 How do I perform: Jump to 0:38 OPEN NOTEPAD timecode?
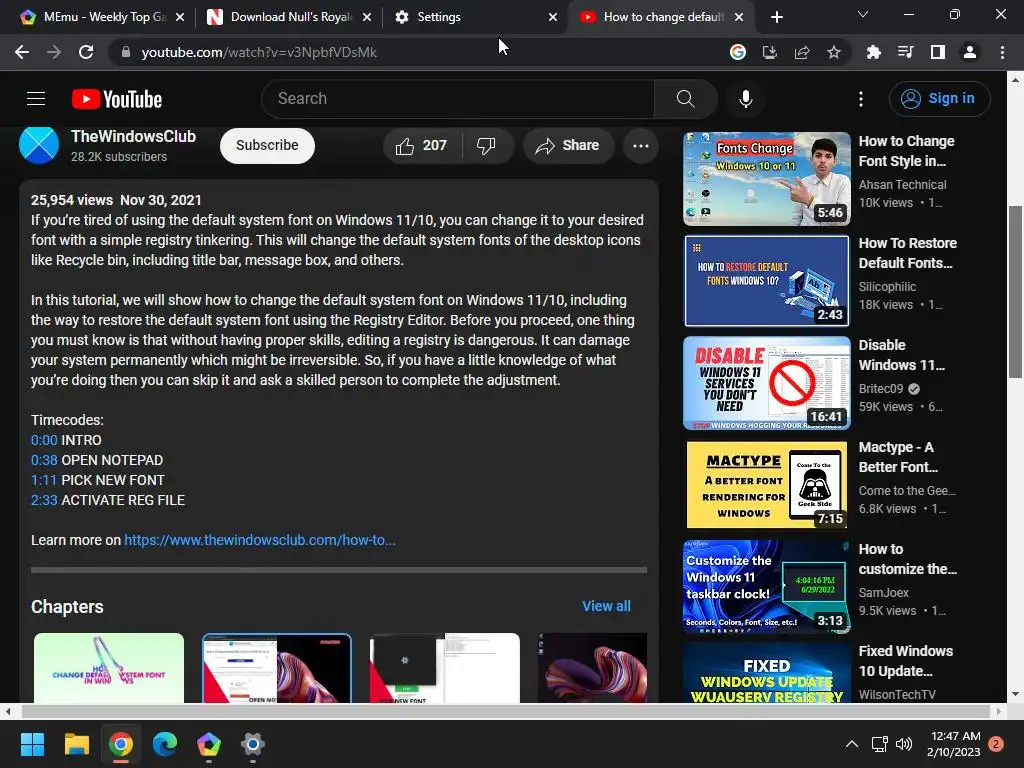click(x=44, y=460)
